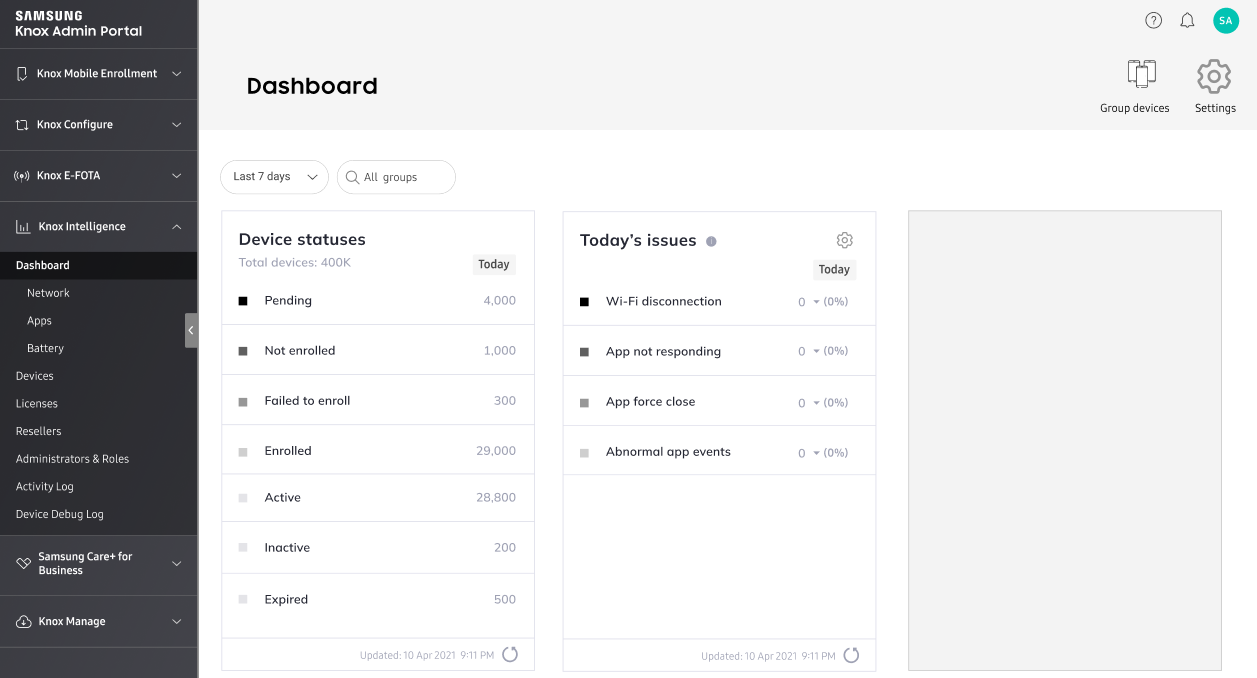This screenshot has height=678, width=1257.
Task: Click the Pending status row
Action: pos(378,301)
